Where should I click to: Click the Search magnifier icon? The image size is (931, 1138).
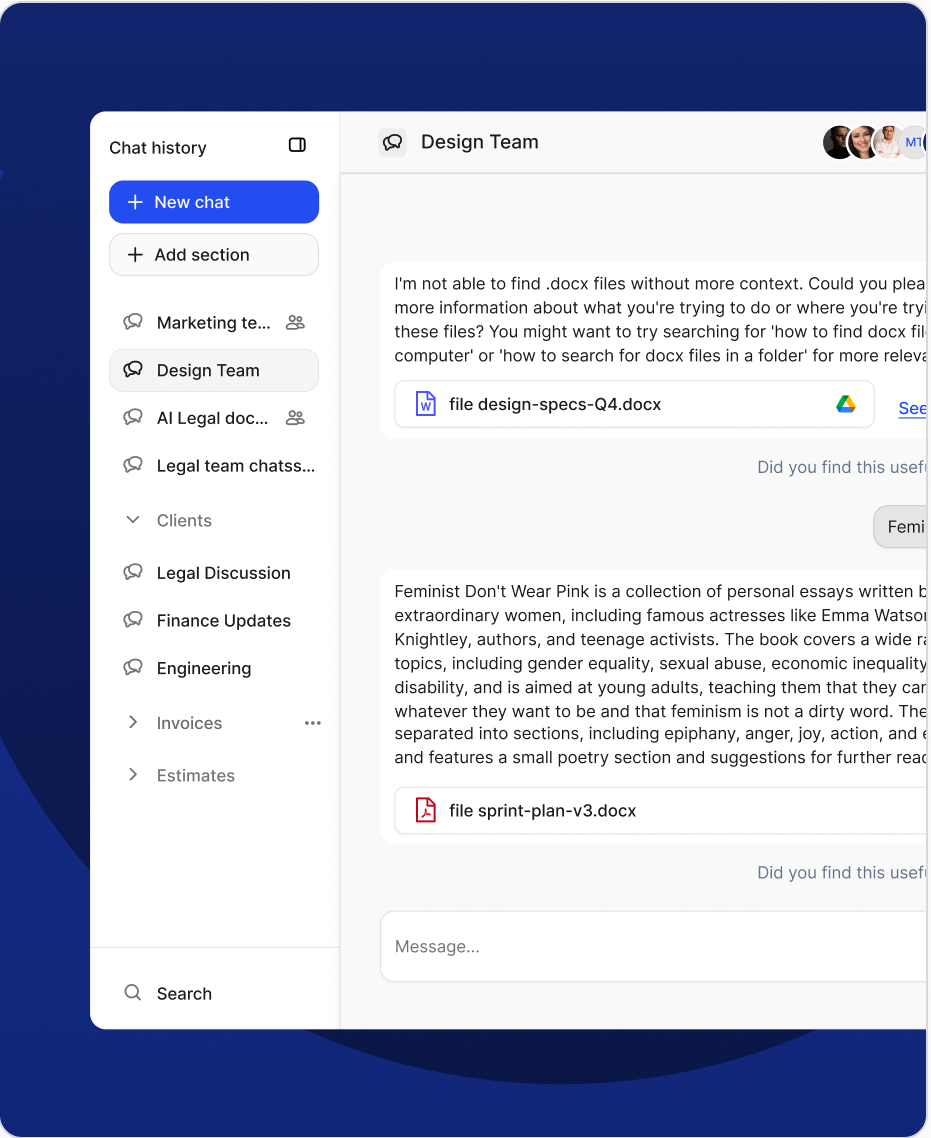(x=132, y=993)
